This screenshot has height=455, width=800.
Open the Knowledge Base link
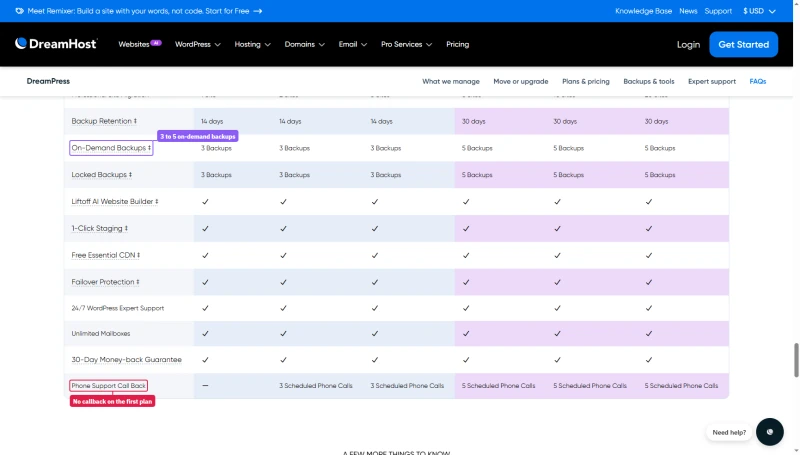[x=643, y=11]
